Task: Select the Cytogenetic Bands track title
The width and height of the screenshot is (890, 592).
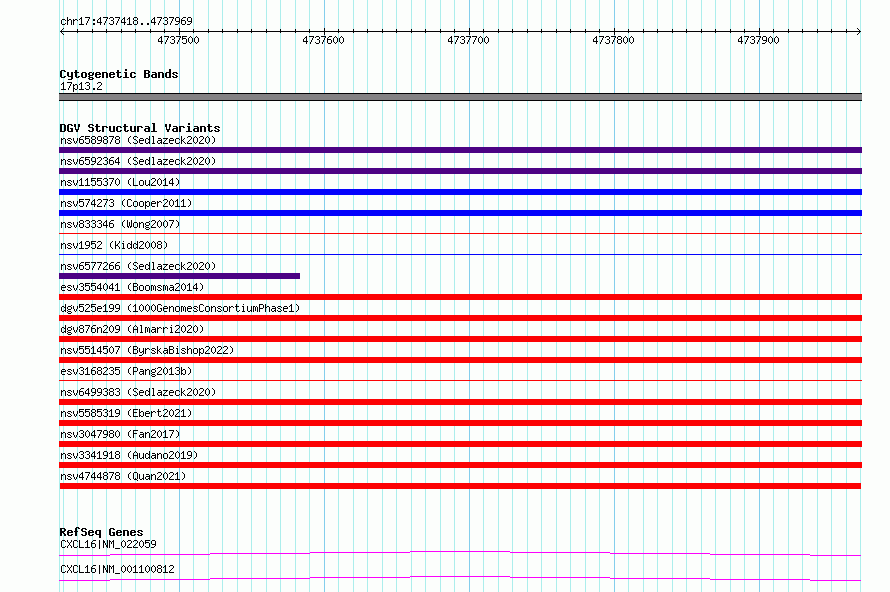Action: click(x=119, y=74)
